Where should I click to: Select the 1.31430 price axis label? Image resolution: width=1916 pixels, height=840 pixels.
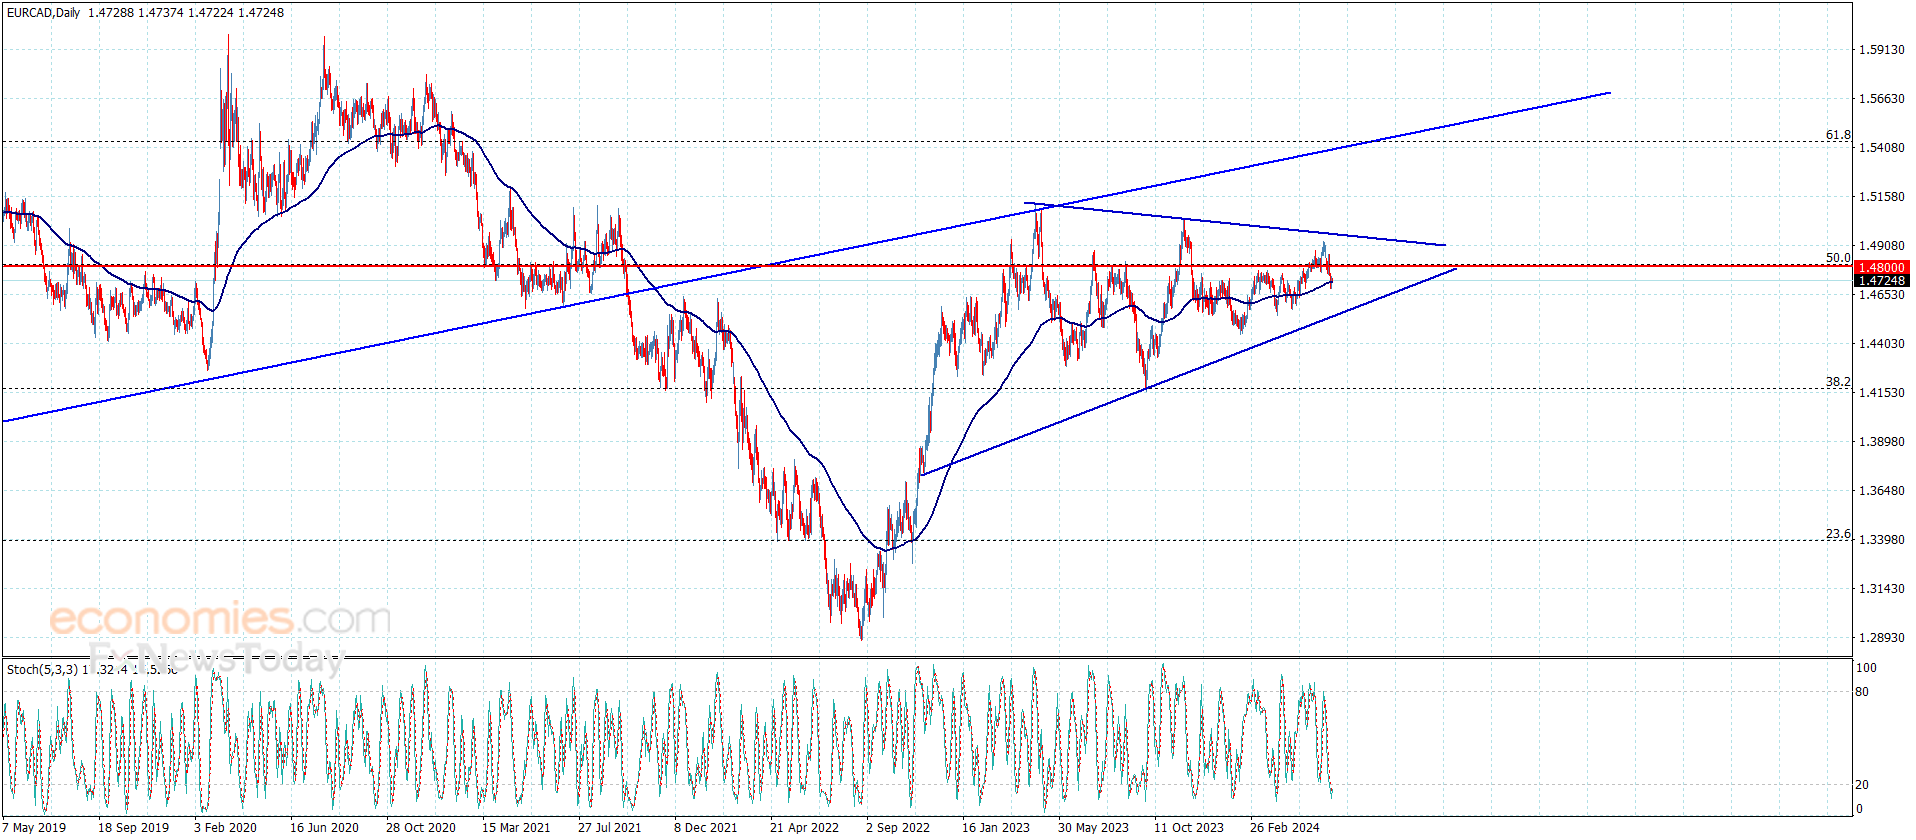[1881, 589]
